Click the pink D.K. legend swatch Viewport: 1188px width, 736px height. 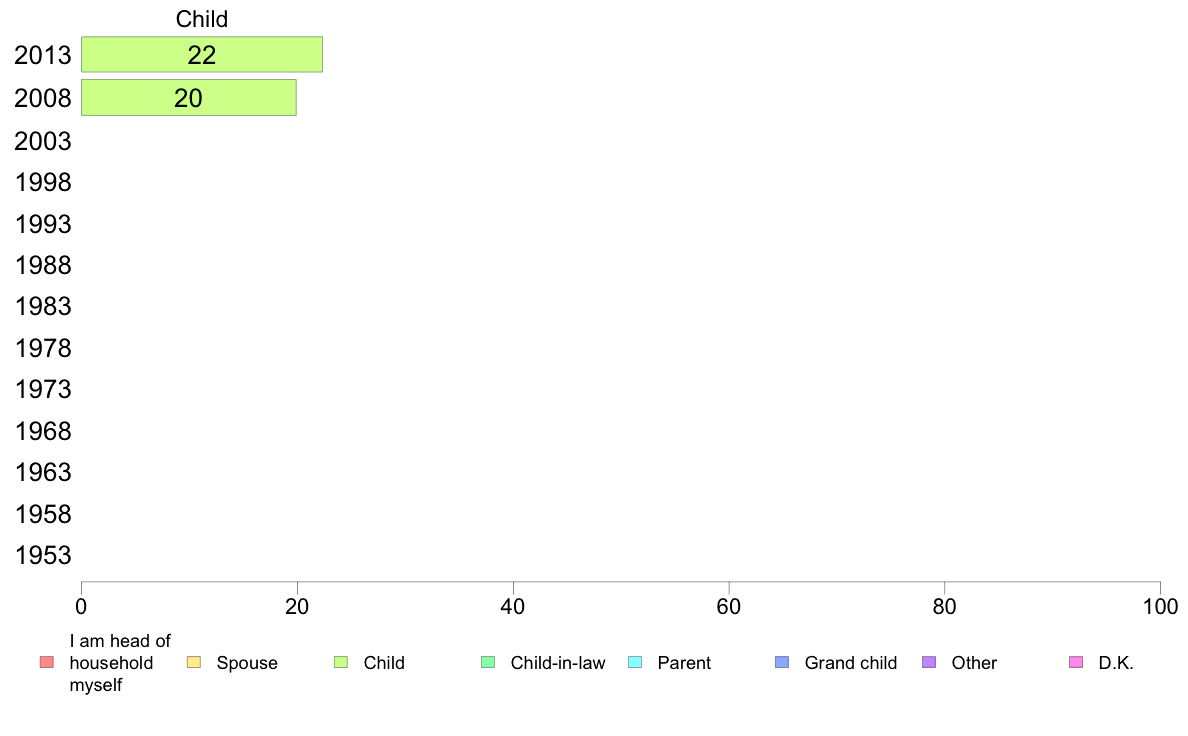click(1076, 662)
